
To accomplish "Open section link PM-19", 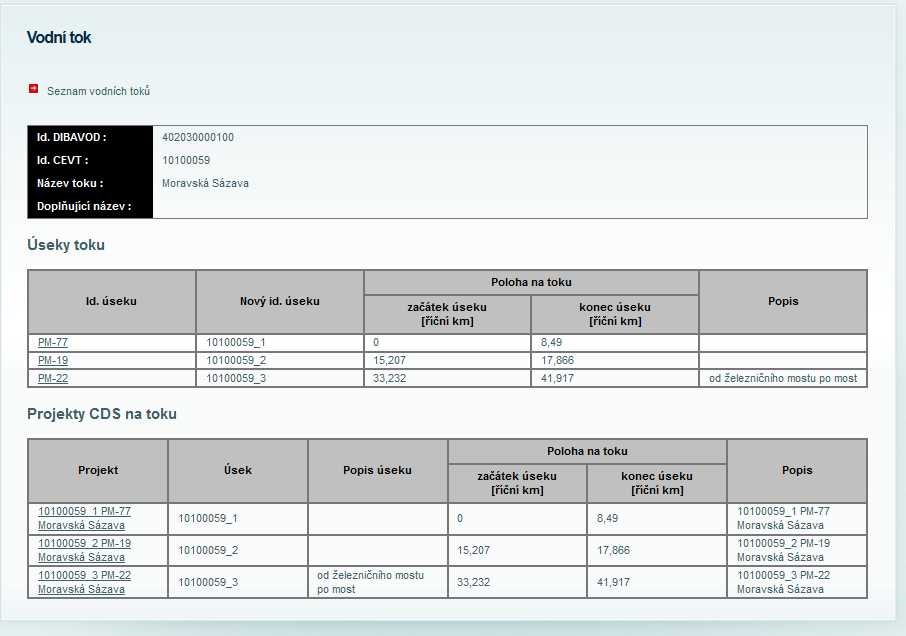I will tap(53, 360).
